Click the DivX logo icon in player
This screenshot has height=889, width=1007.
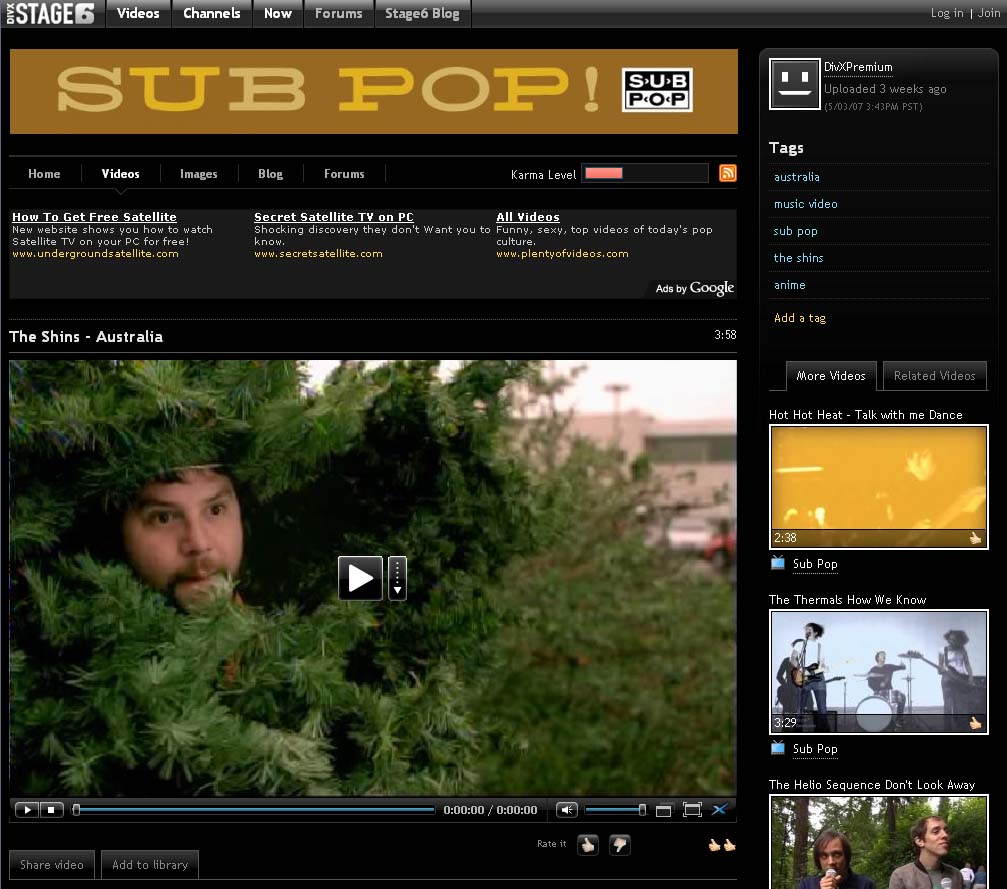(x=719, y=810)
